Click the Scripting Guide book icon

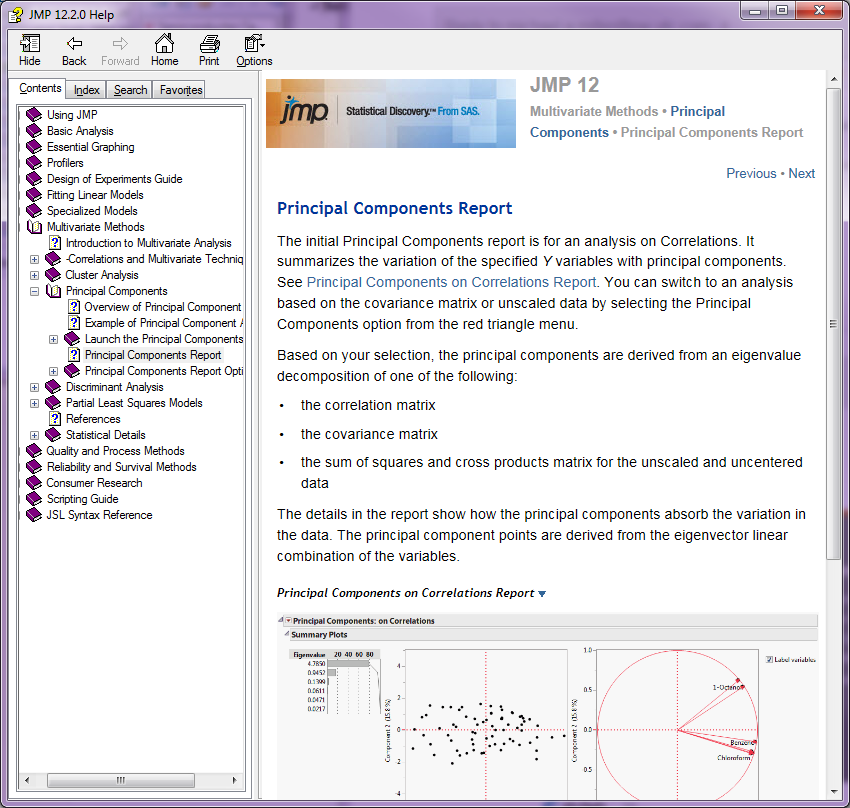[x=34, y=499]
